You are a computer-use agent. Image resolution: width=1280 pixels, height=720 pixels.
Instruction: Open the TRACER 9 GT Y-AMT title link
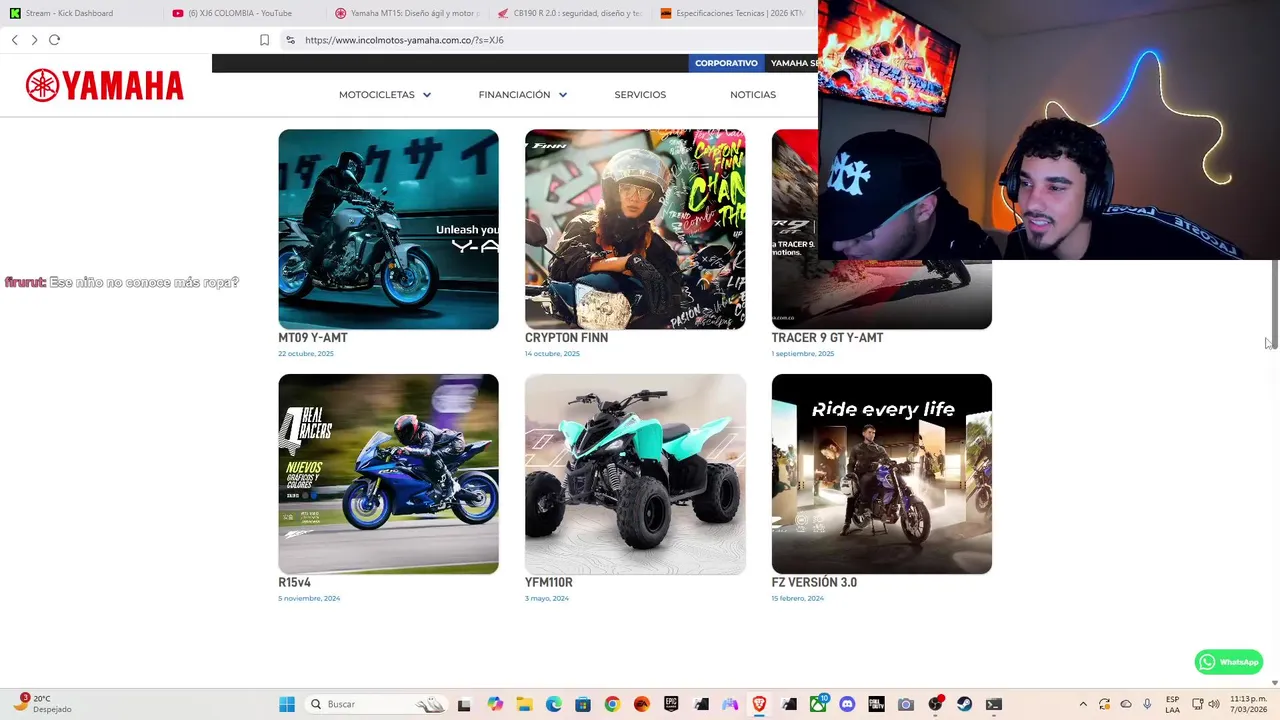(x=827, y=338)
